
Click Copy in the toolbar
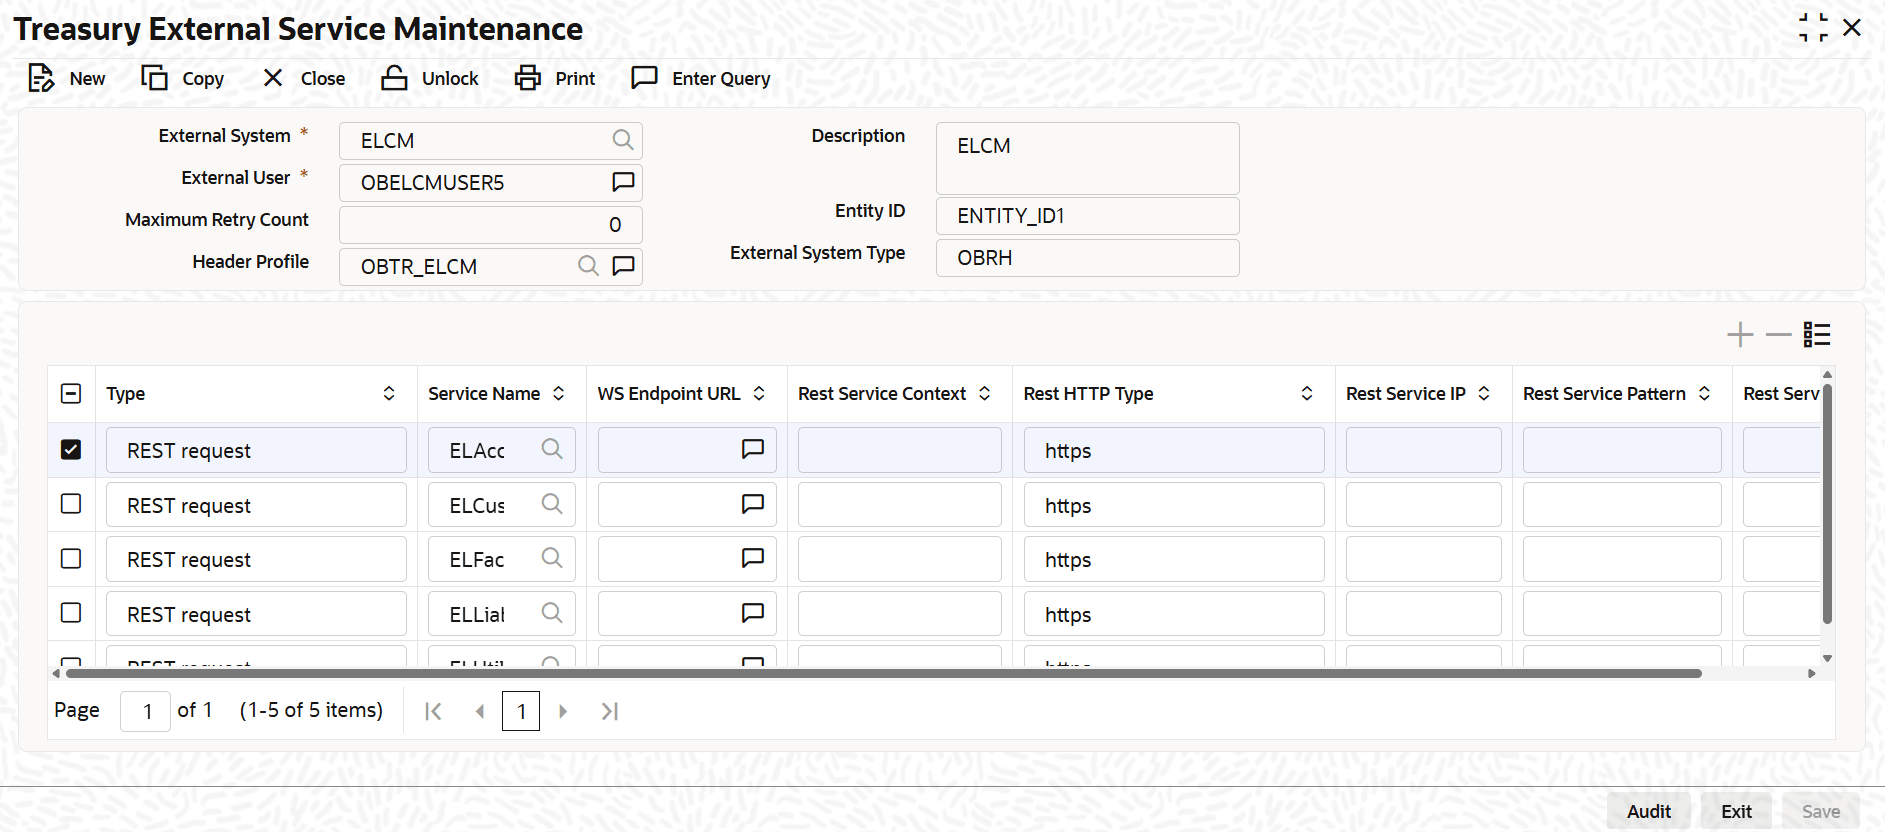click(183, 78)
